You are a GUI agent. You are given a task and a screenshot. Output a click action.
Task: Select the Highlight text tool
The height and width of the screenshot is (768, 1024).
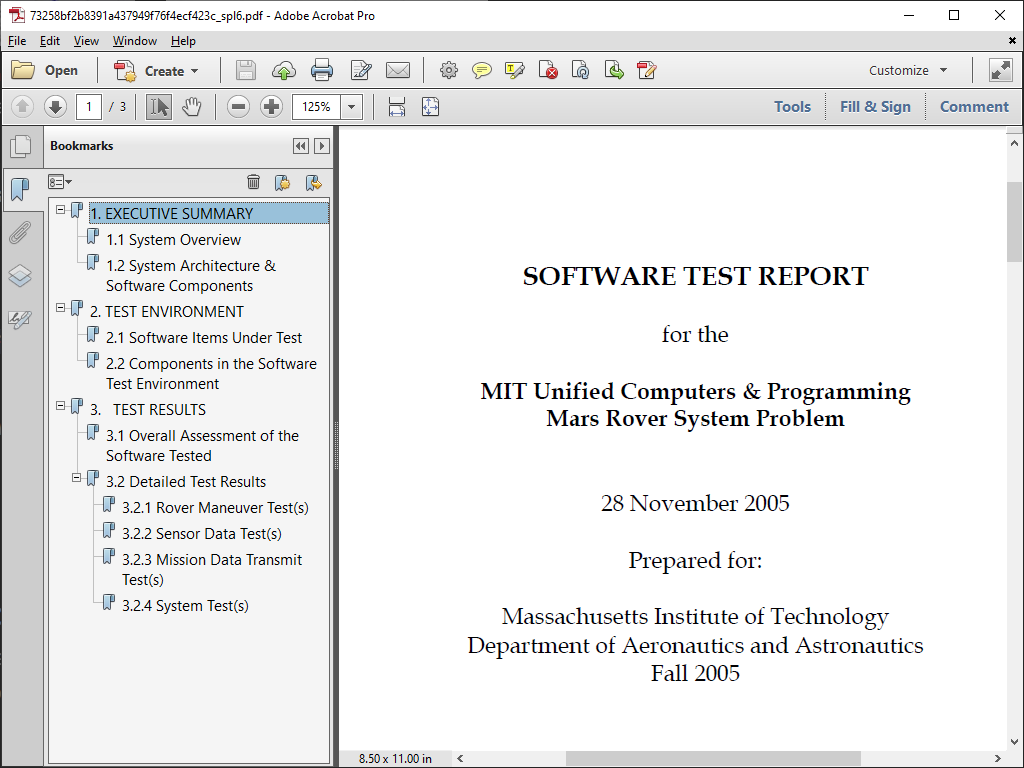515,71
